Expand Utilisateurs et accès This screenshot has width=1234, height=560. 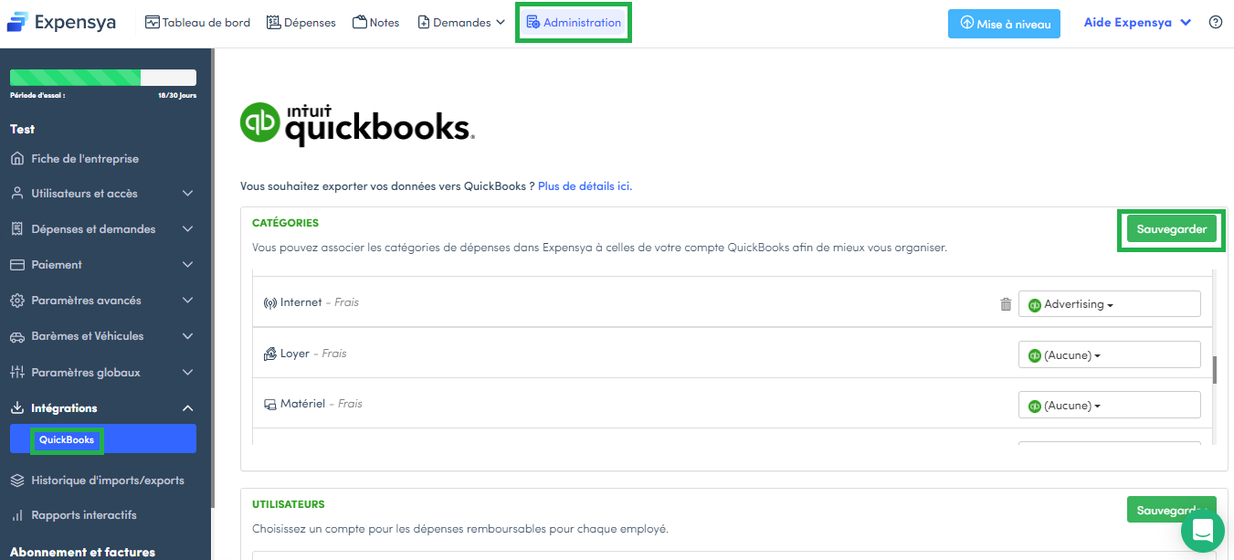point(103,193)
